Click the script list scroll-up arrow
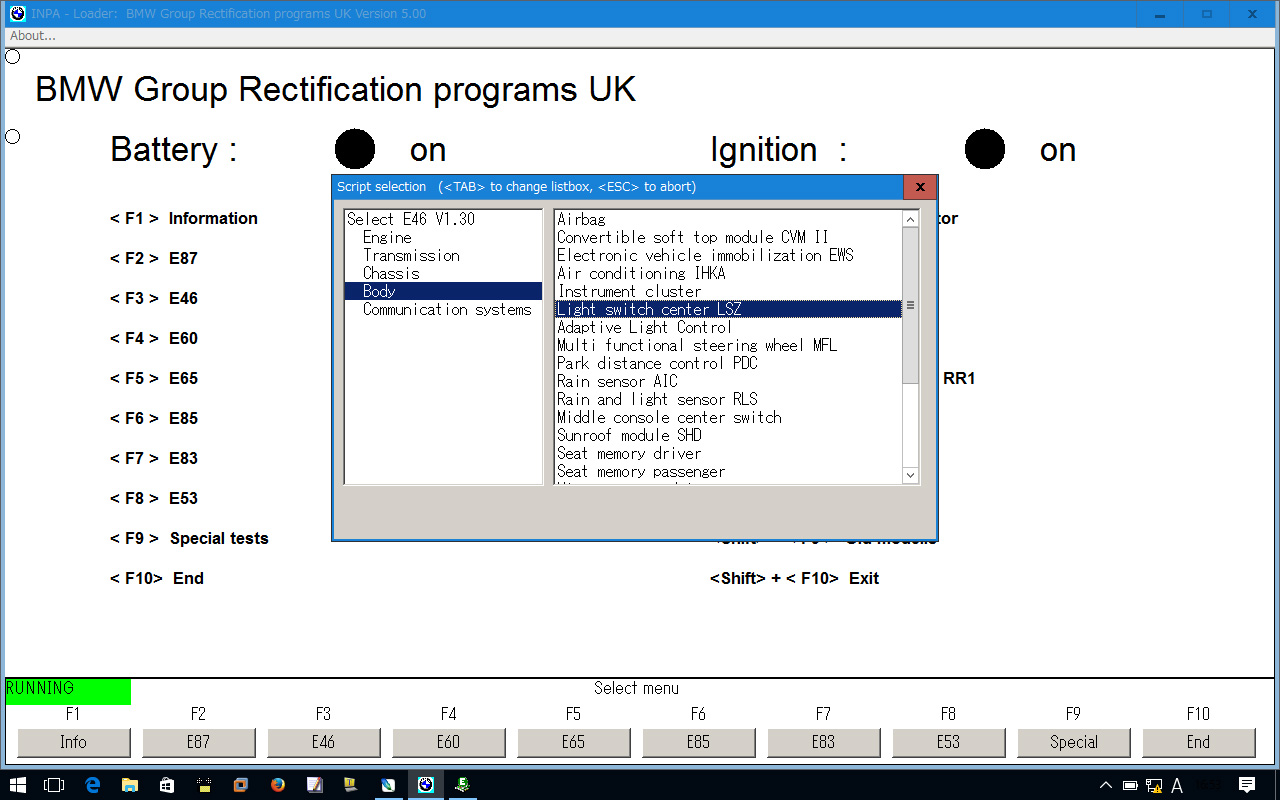This screenshot has height=800, width=1280. [x=910, y=219]
